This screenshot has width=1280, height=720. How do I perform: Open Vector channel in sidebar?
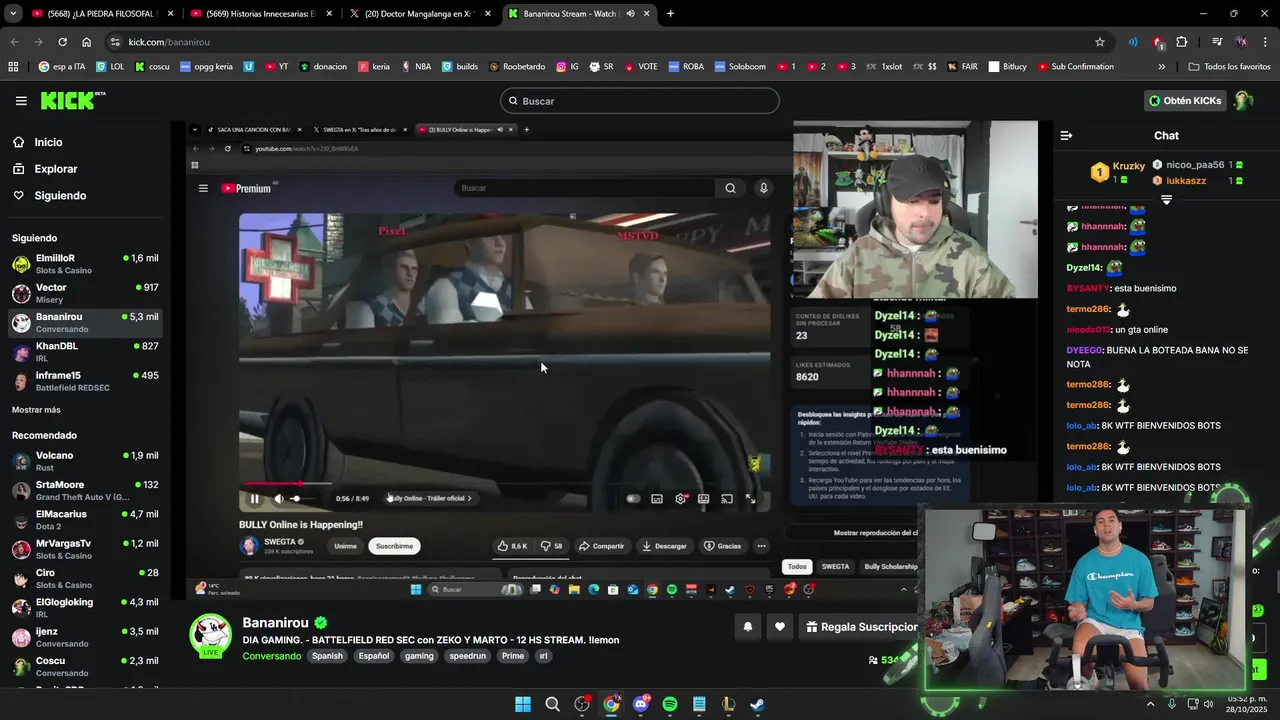85,293
